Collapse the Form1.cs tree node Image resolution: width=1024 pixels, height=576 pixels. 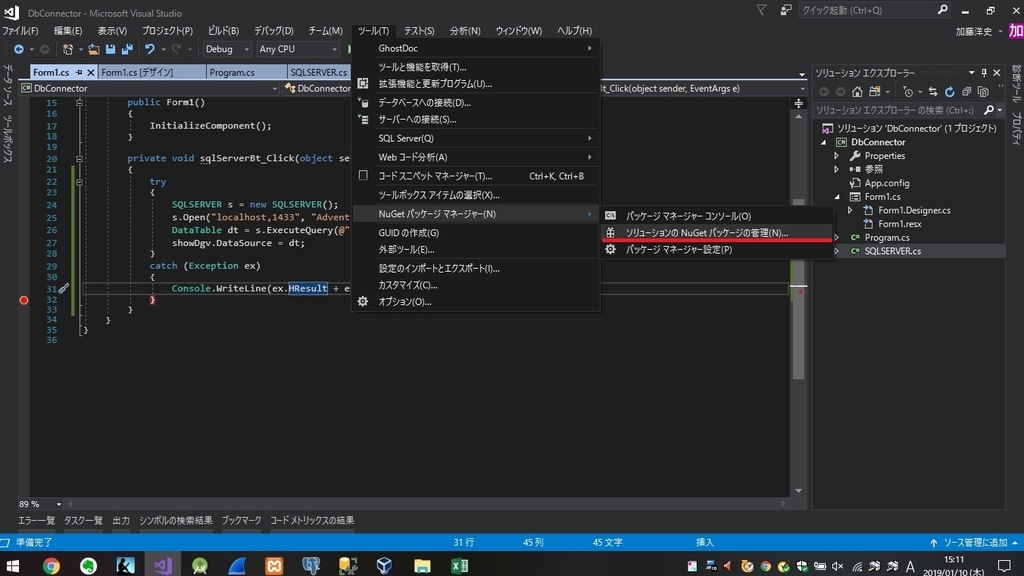(x=837, y=196)
